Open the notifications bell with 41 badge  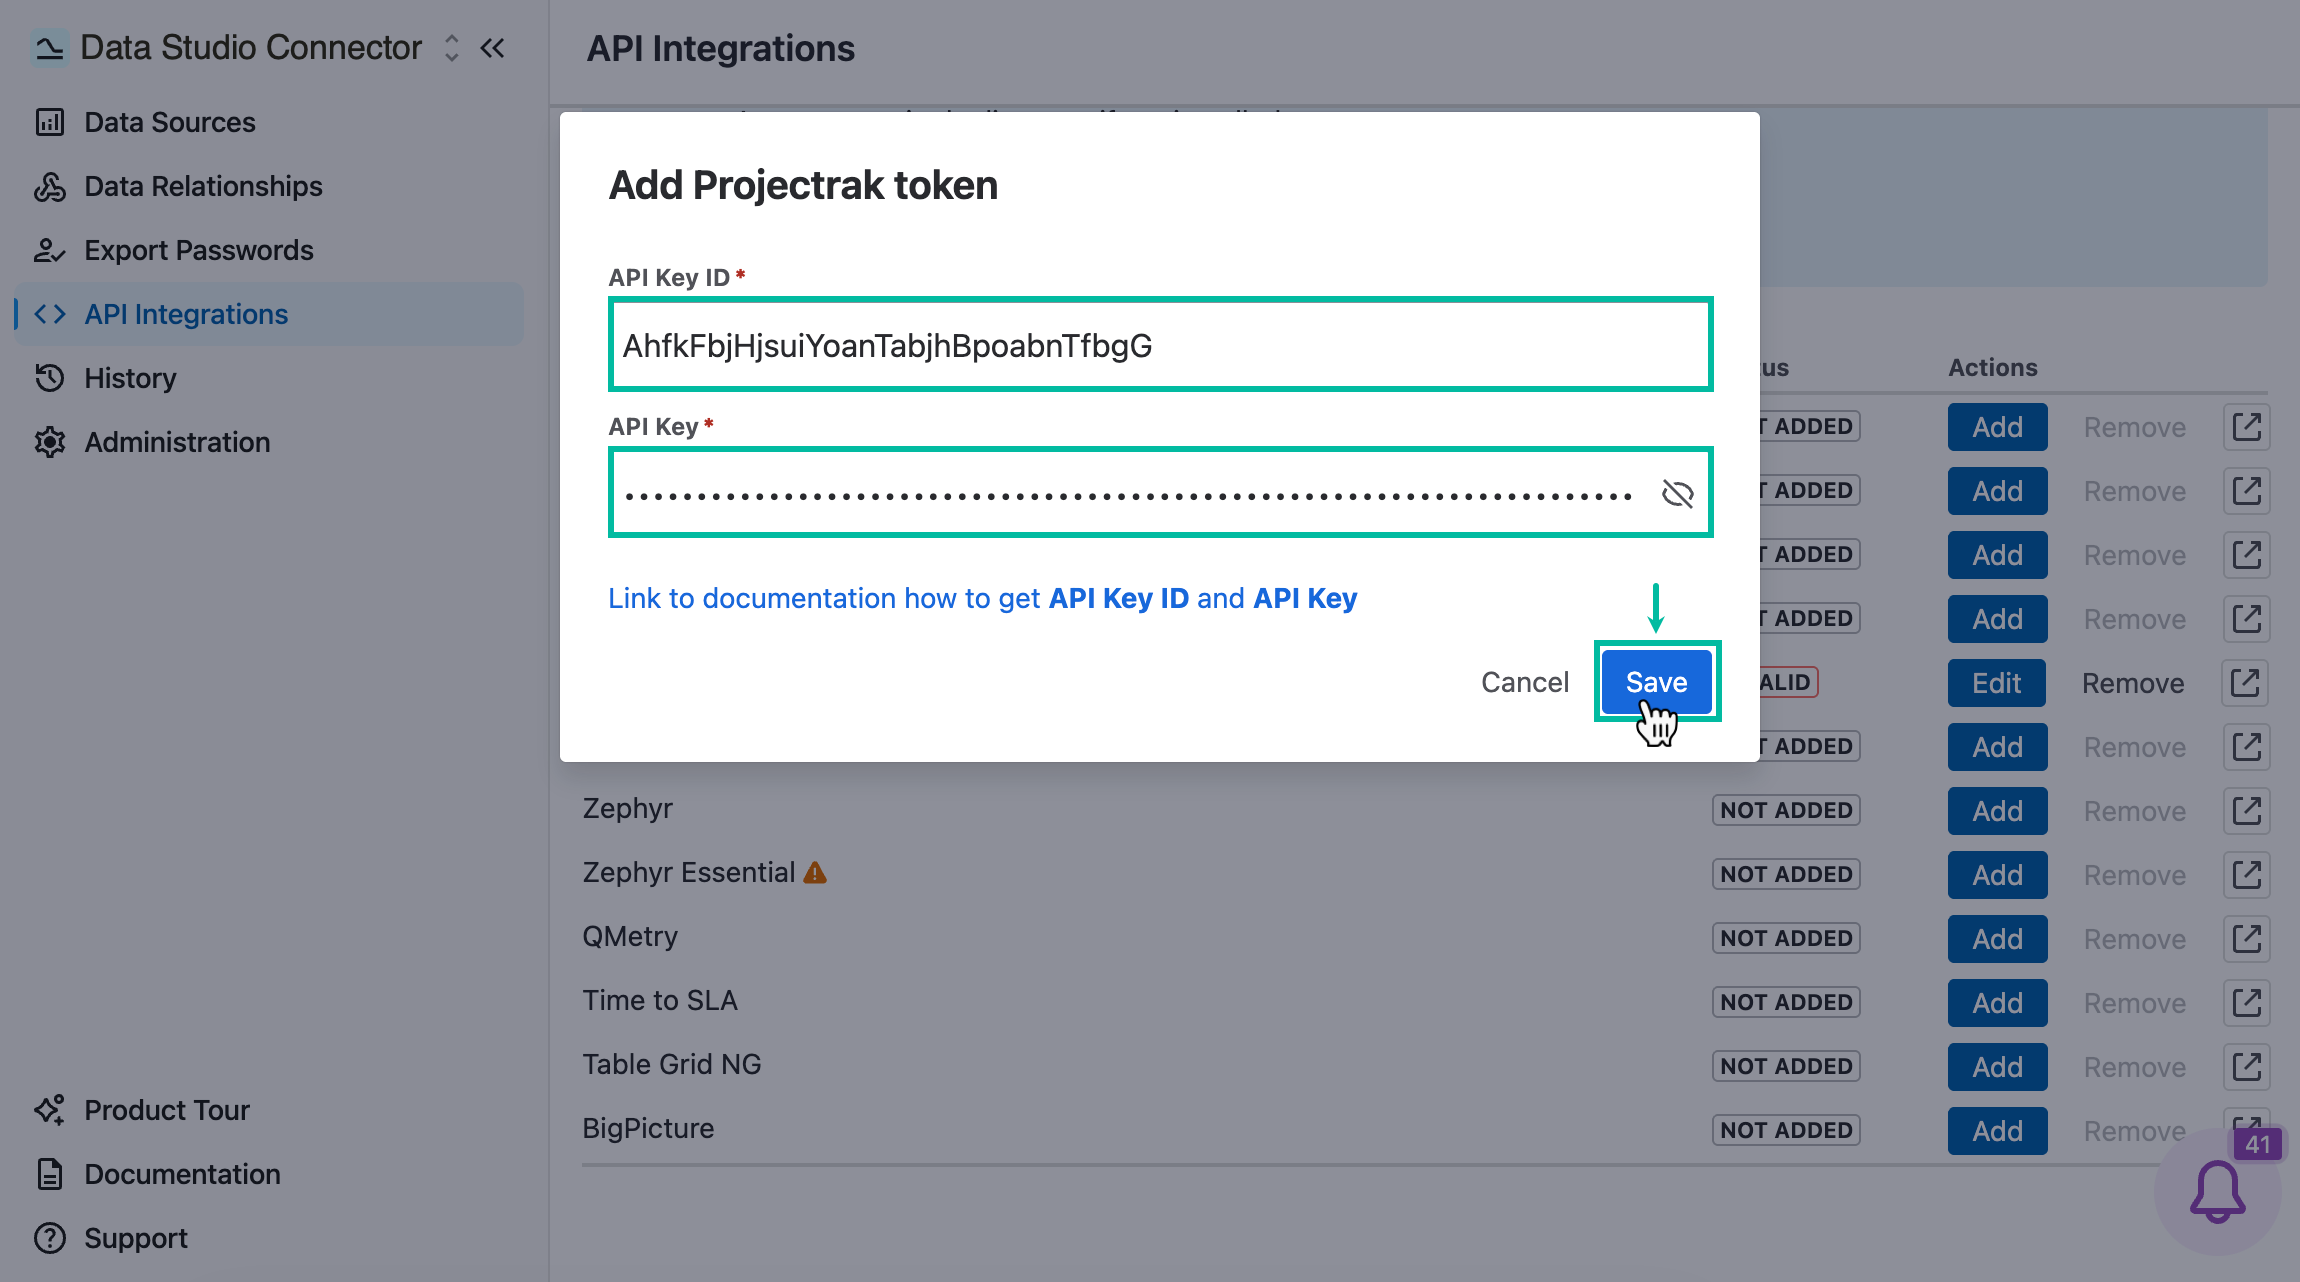pyautogui.click(x=2218, y=1192)
